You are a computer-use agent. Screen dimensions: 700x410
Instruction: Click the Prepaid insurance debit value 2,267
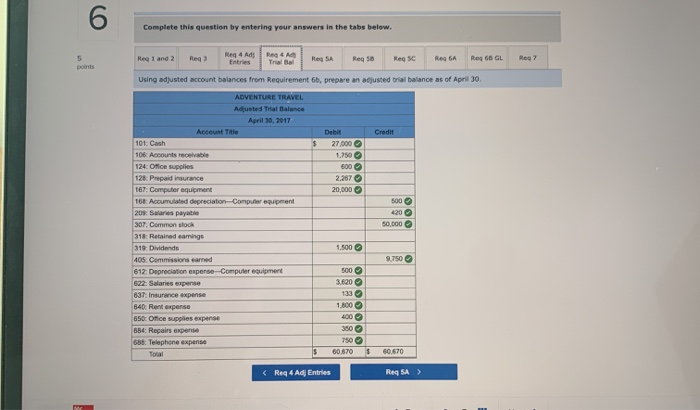pyautogui.click(x=344, y=178)
